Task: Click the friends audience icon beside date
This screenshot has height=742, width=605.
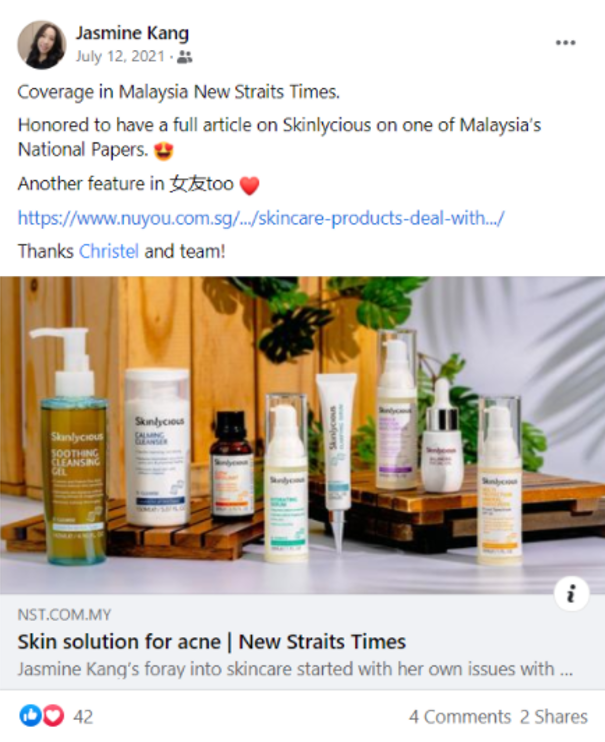Action: pos(184,57)
